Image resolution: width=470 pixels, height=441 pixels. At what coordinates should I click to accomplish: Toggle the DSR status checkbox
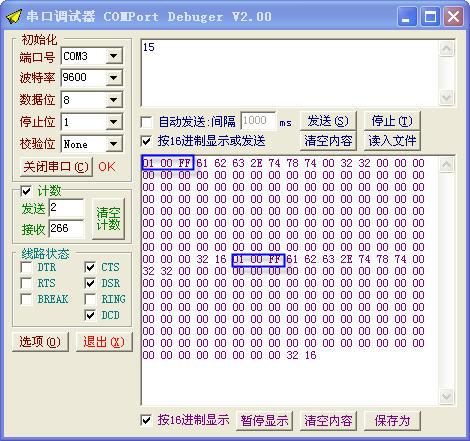(90, 283)
